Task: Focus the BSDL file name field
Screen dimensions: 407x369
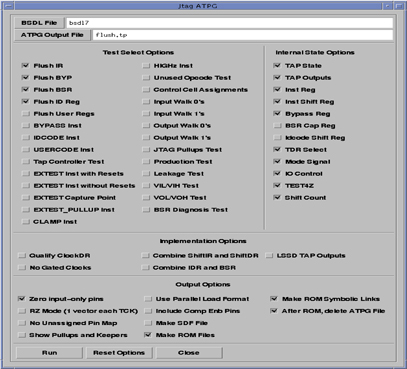Action: click(x=229, y=23)
